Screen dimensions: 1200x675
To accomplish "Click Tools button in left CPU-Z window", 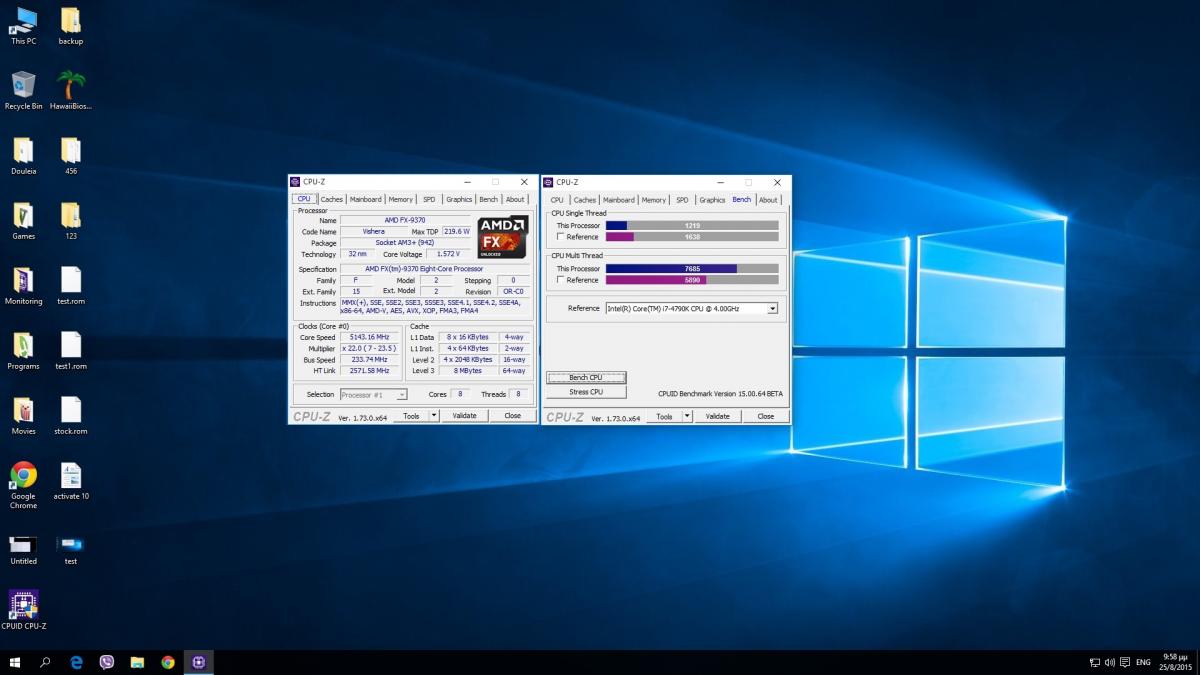I will click(412, 416).
